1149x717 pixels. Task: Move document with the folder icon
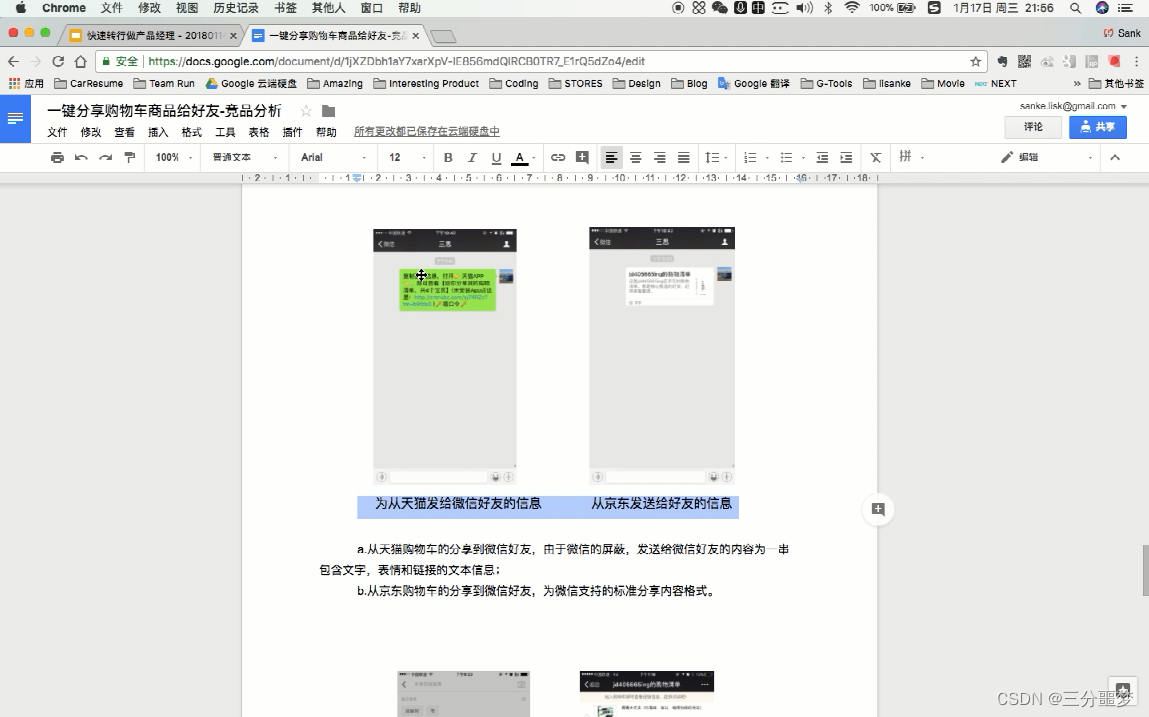[328, 111]
